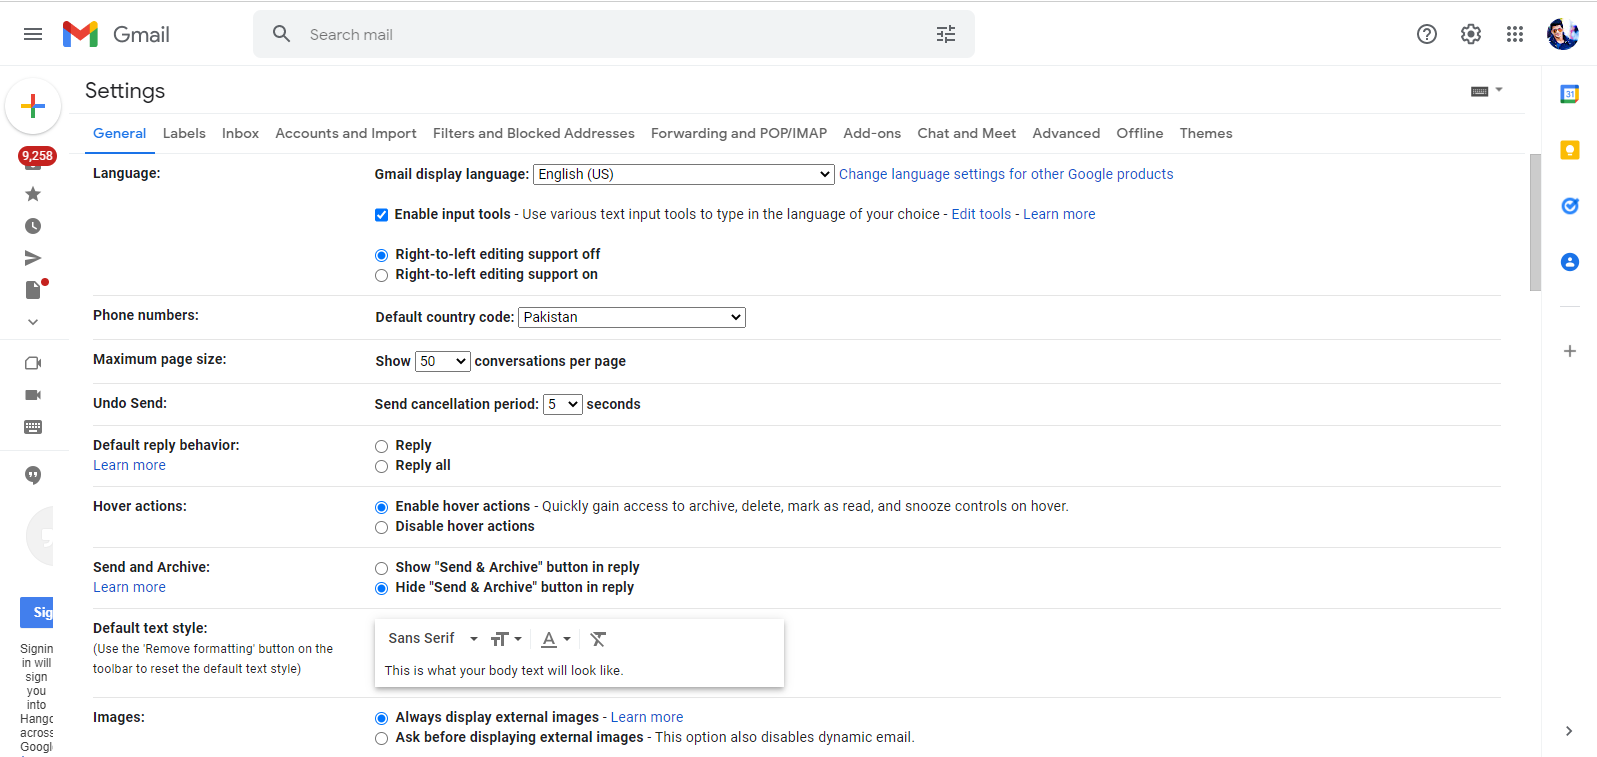
Task: Open Starred mail from sidebar
Action: pos(33,194)
